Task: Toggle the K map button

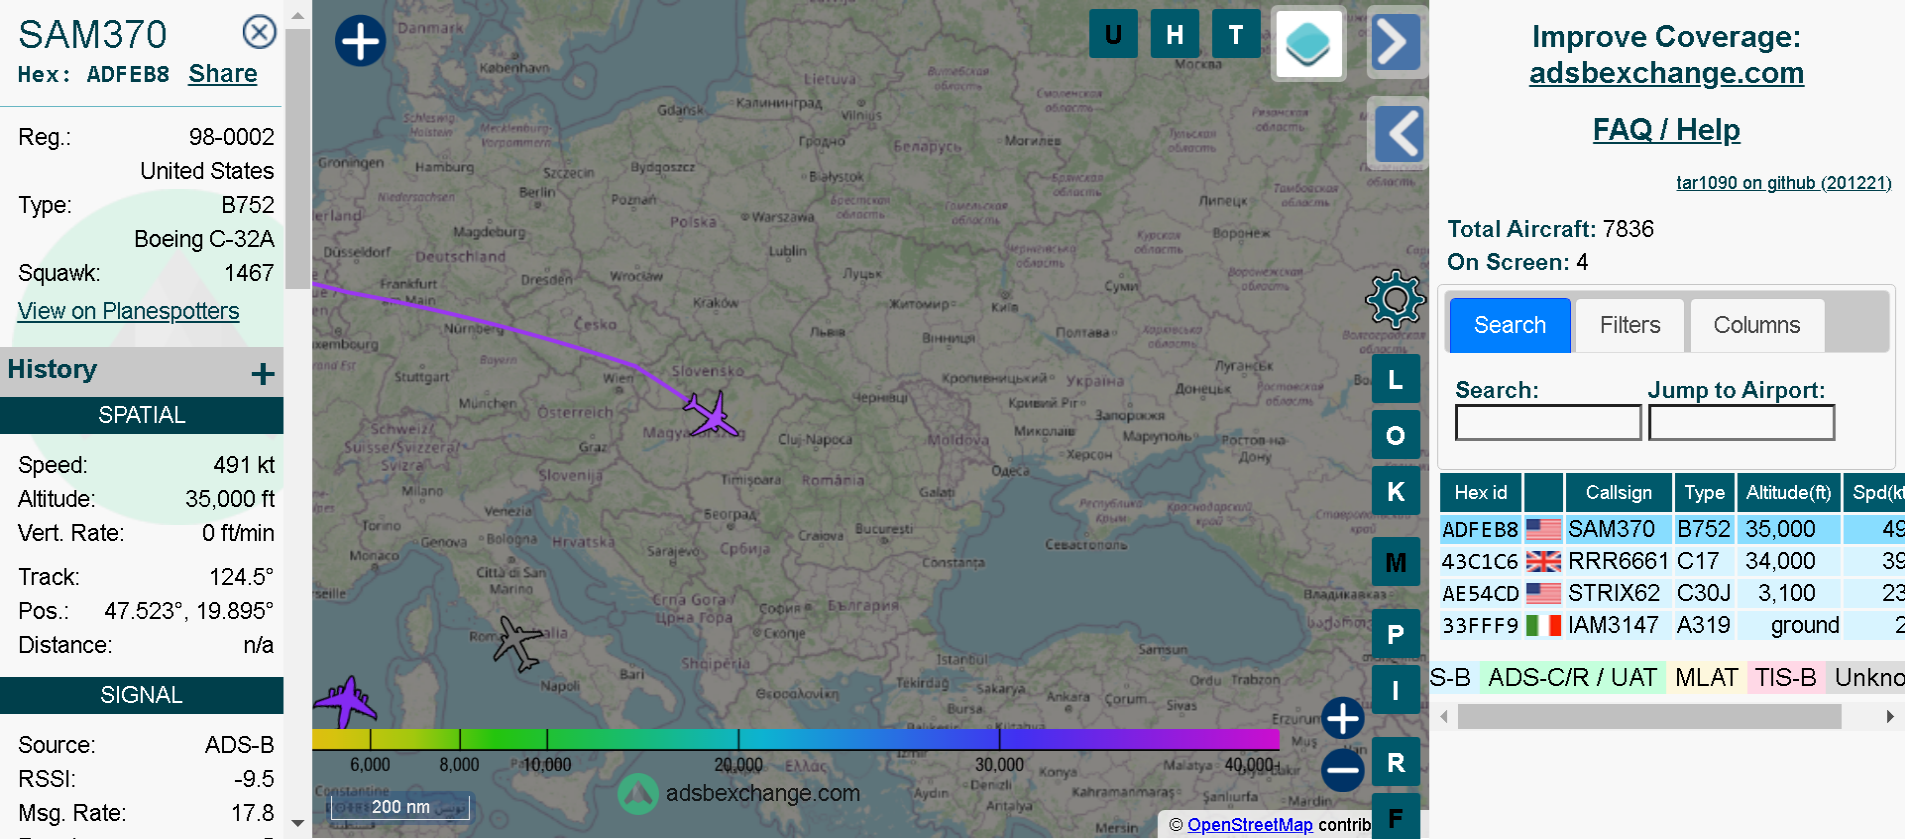Action: tap(1395, 492)
